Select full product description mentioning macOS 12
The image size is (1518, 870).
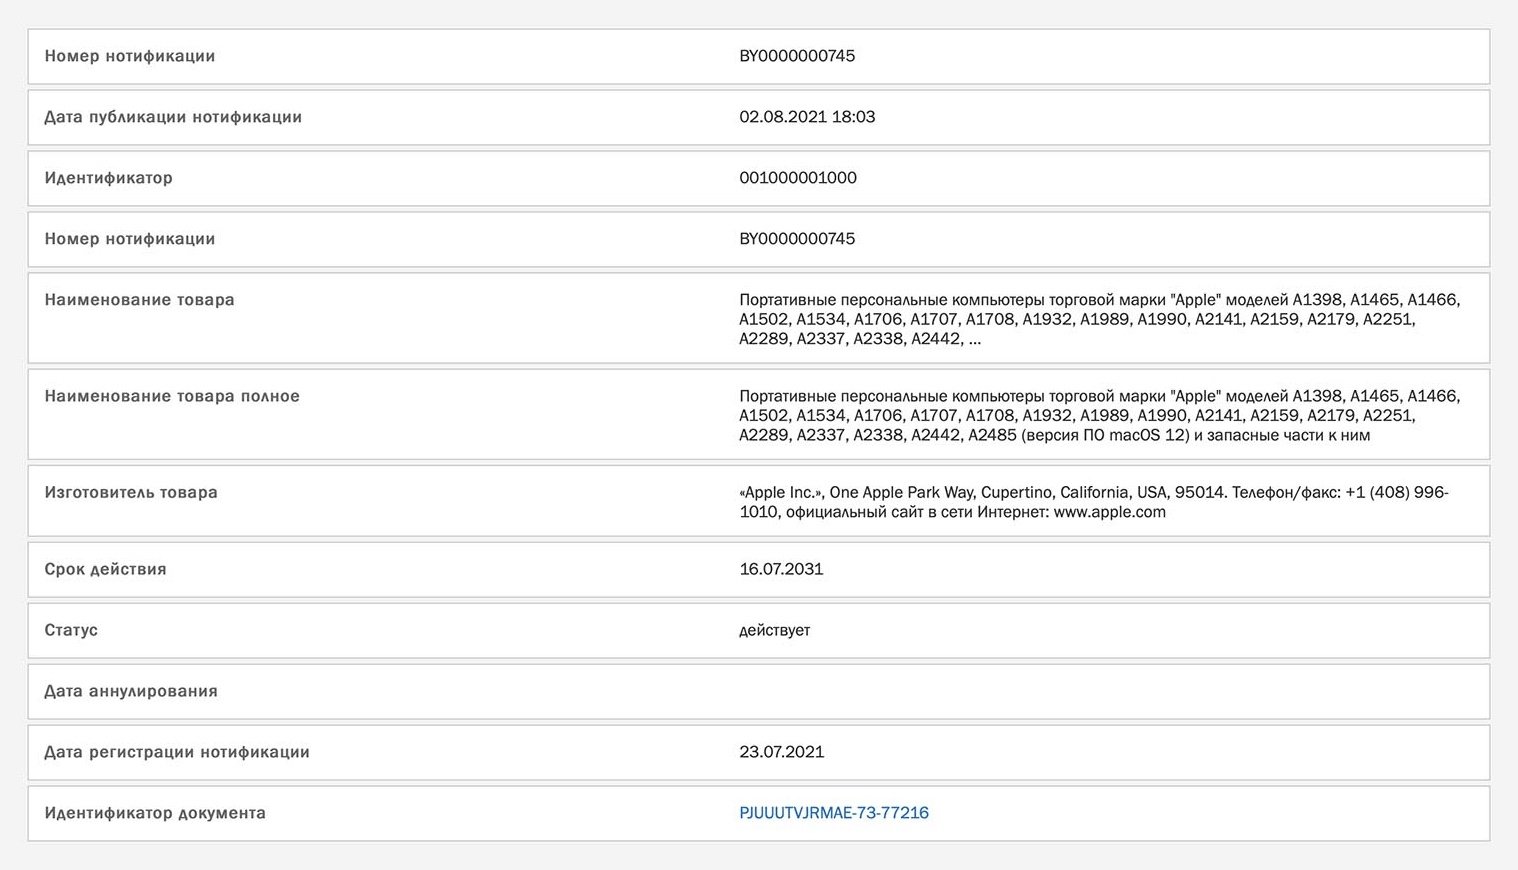[x=1099, y=416]
